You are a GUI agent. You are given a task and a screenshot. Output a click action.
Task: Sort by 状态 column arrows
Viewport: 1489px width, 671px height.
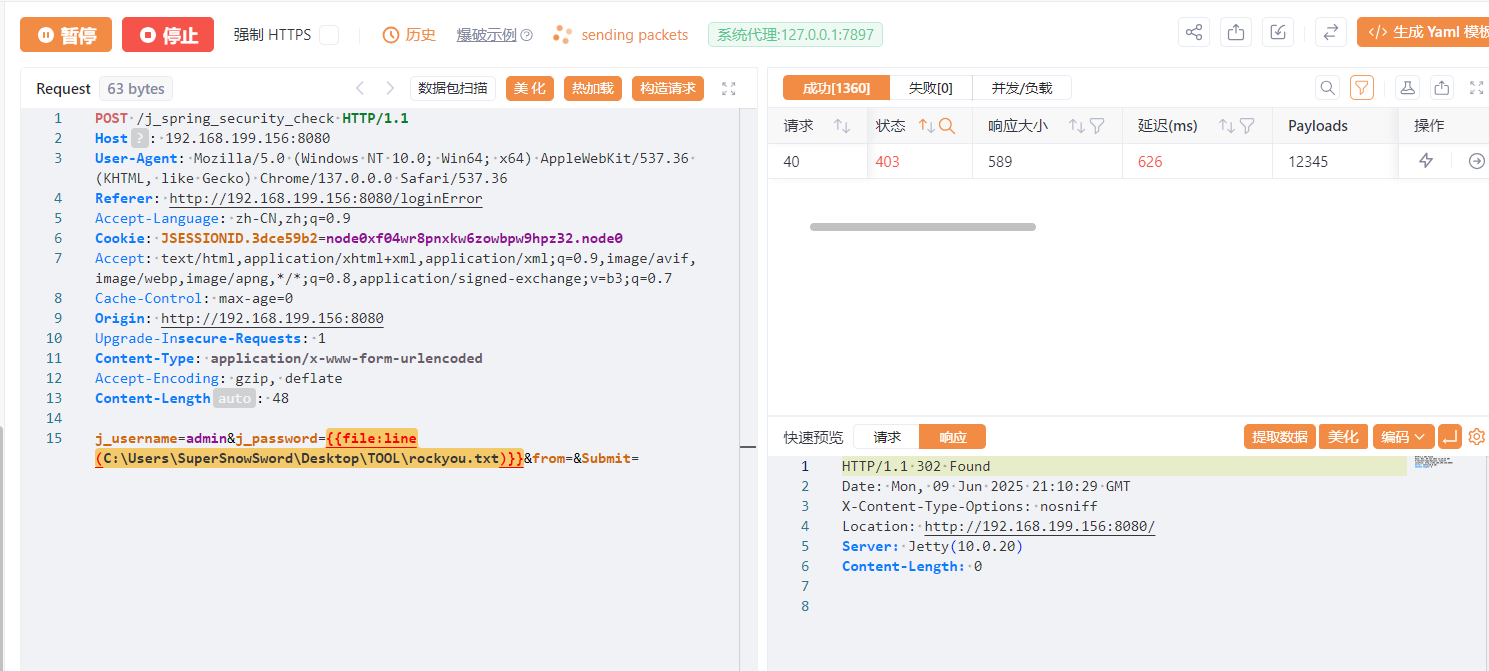tap(926, 126)
